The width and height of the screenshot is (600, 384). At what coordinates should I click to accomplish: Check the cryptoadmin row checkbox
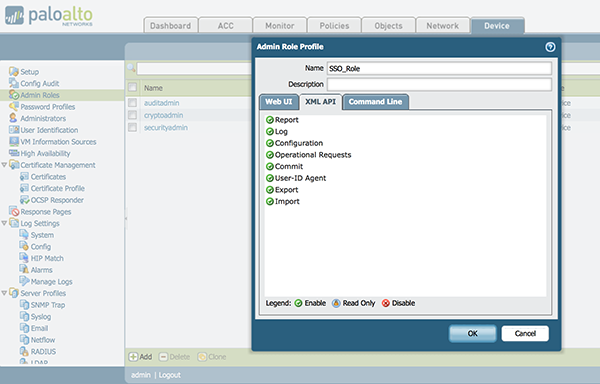click(132, 115)
